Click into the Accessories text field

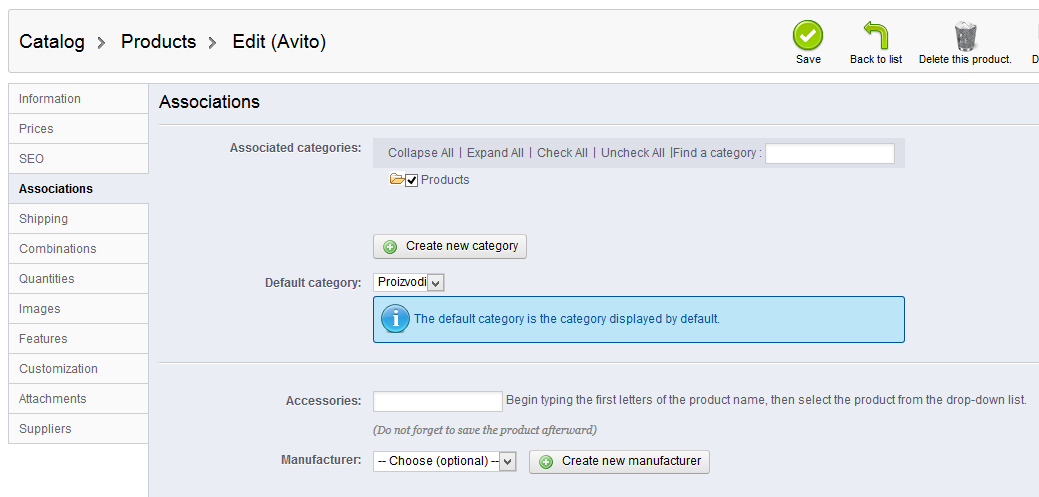(x=437, y=401)
